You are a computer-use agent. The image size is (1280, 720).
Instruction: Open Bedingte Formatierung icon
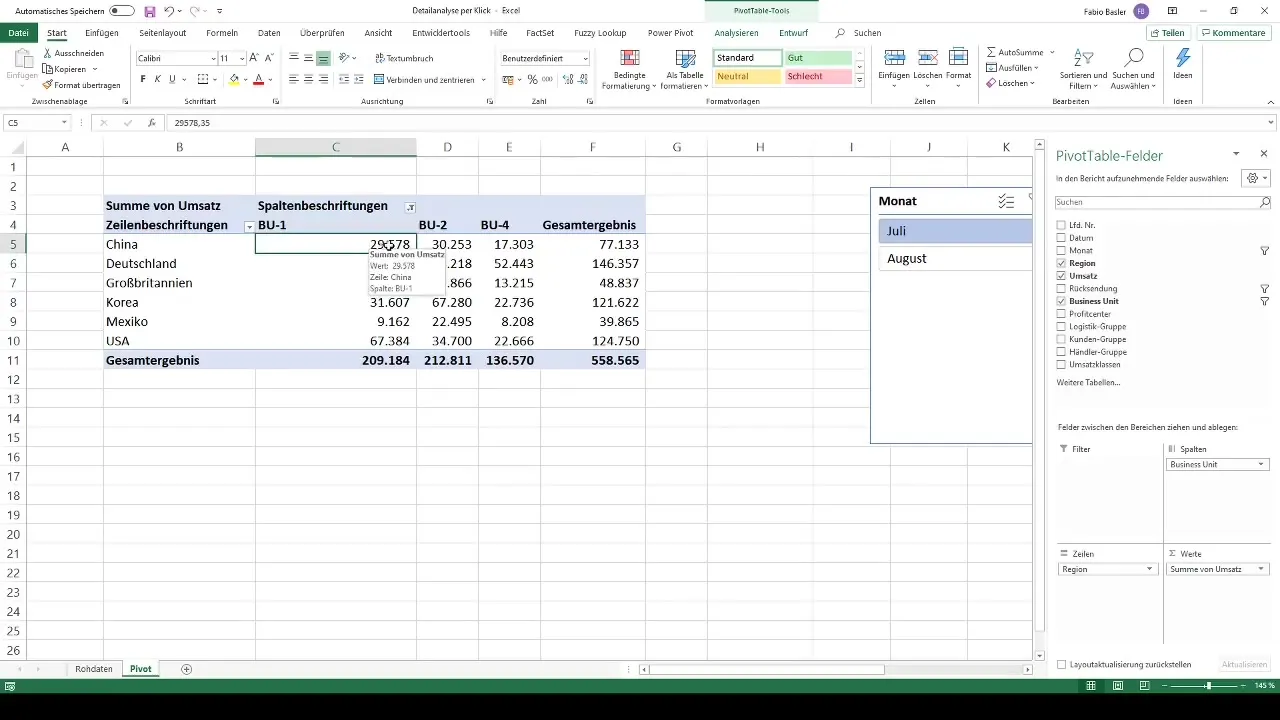tap(629, 58)
